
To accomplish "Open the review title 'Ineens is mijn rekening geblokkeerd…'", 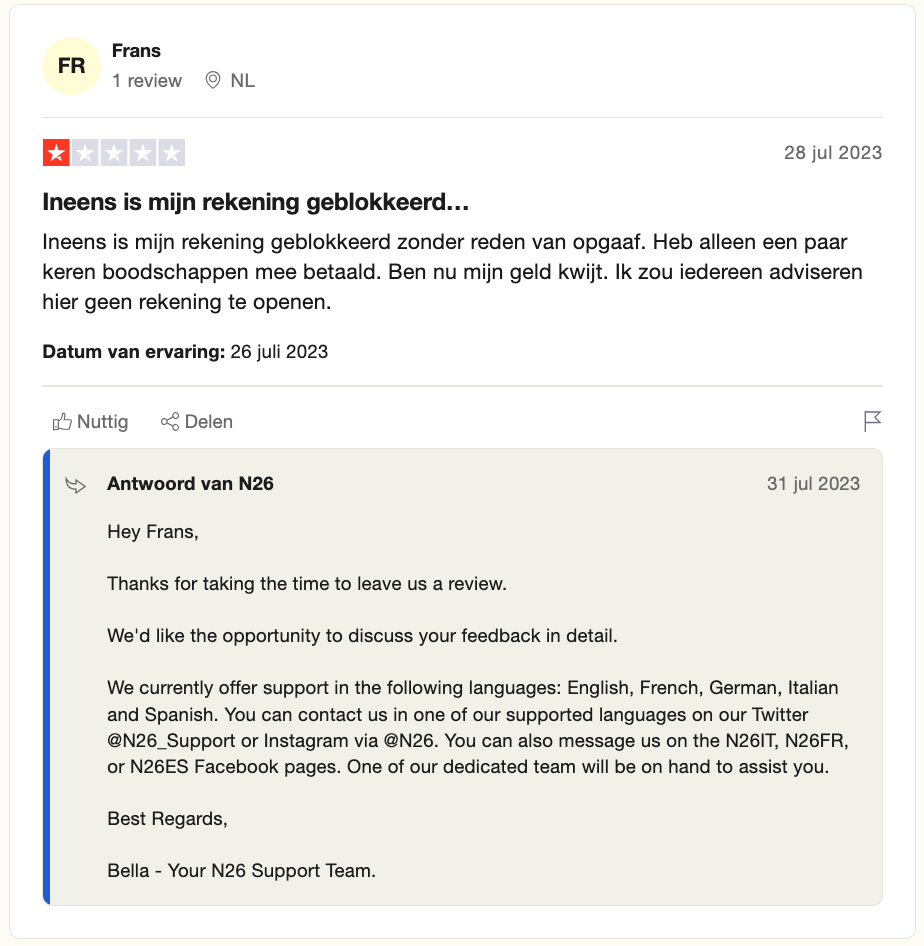I will tap(256, 202).
